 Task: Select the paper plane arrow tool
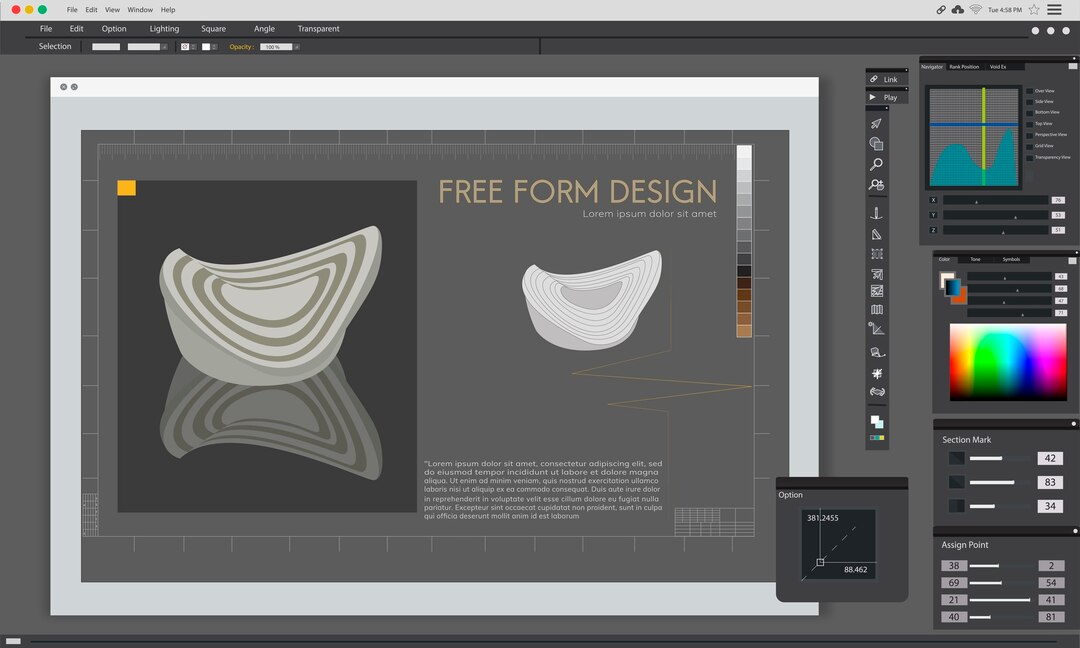tap(876, 124)
